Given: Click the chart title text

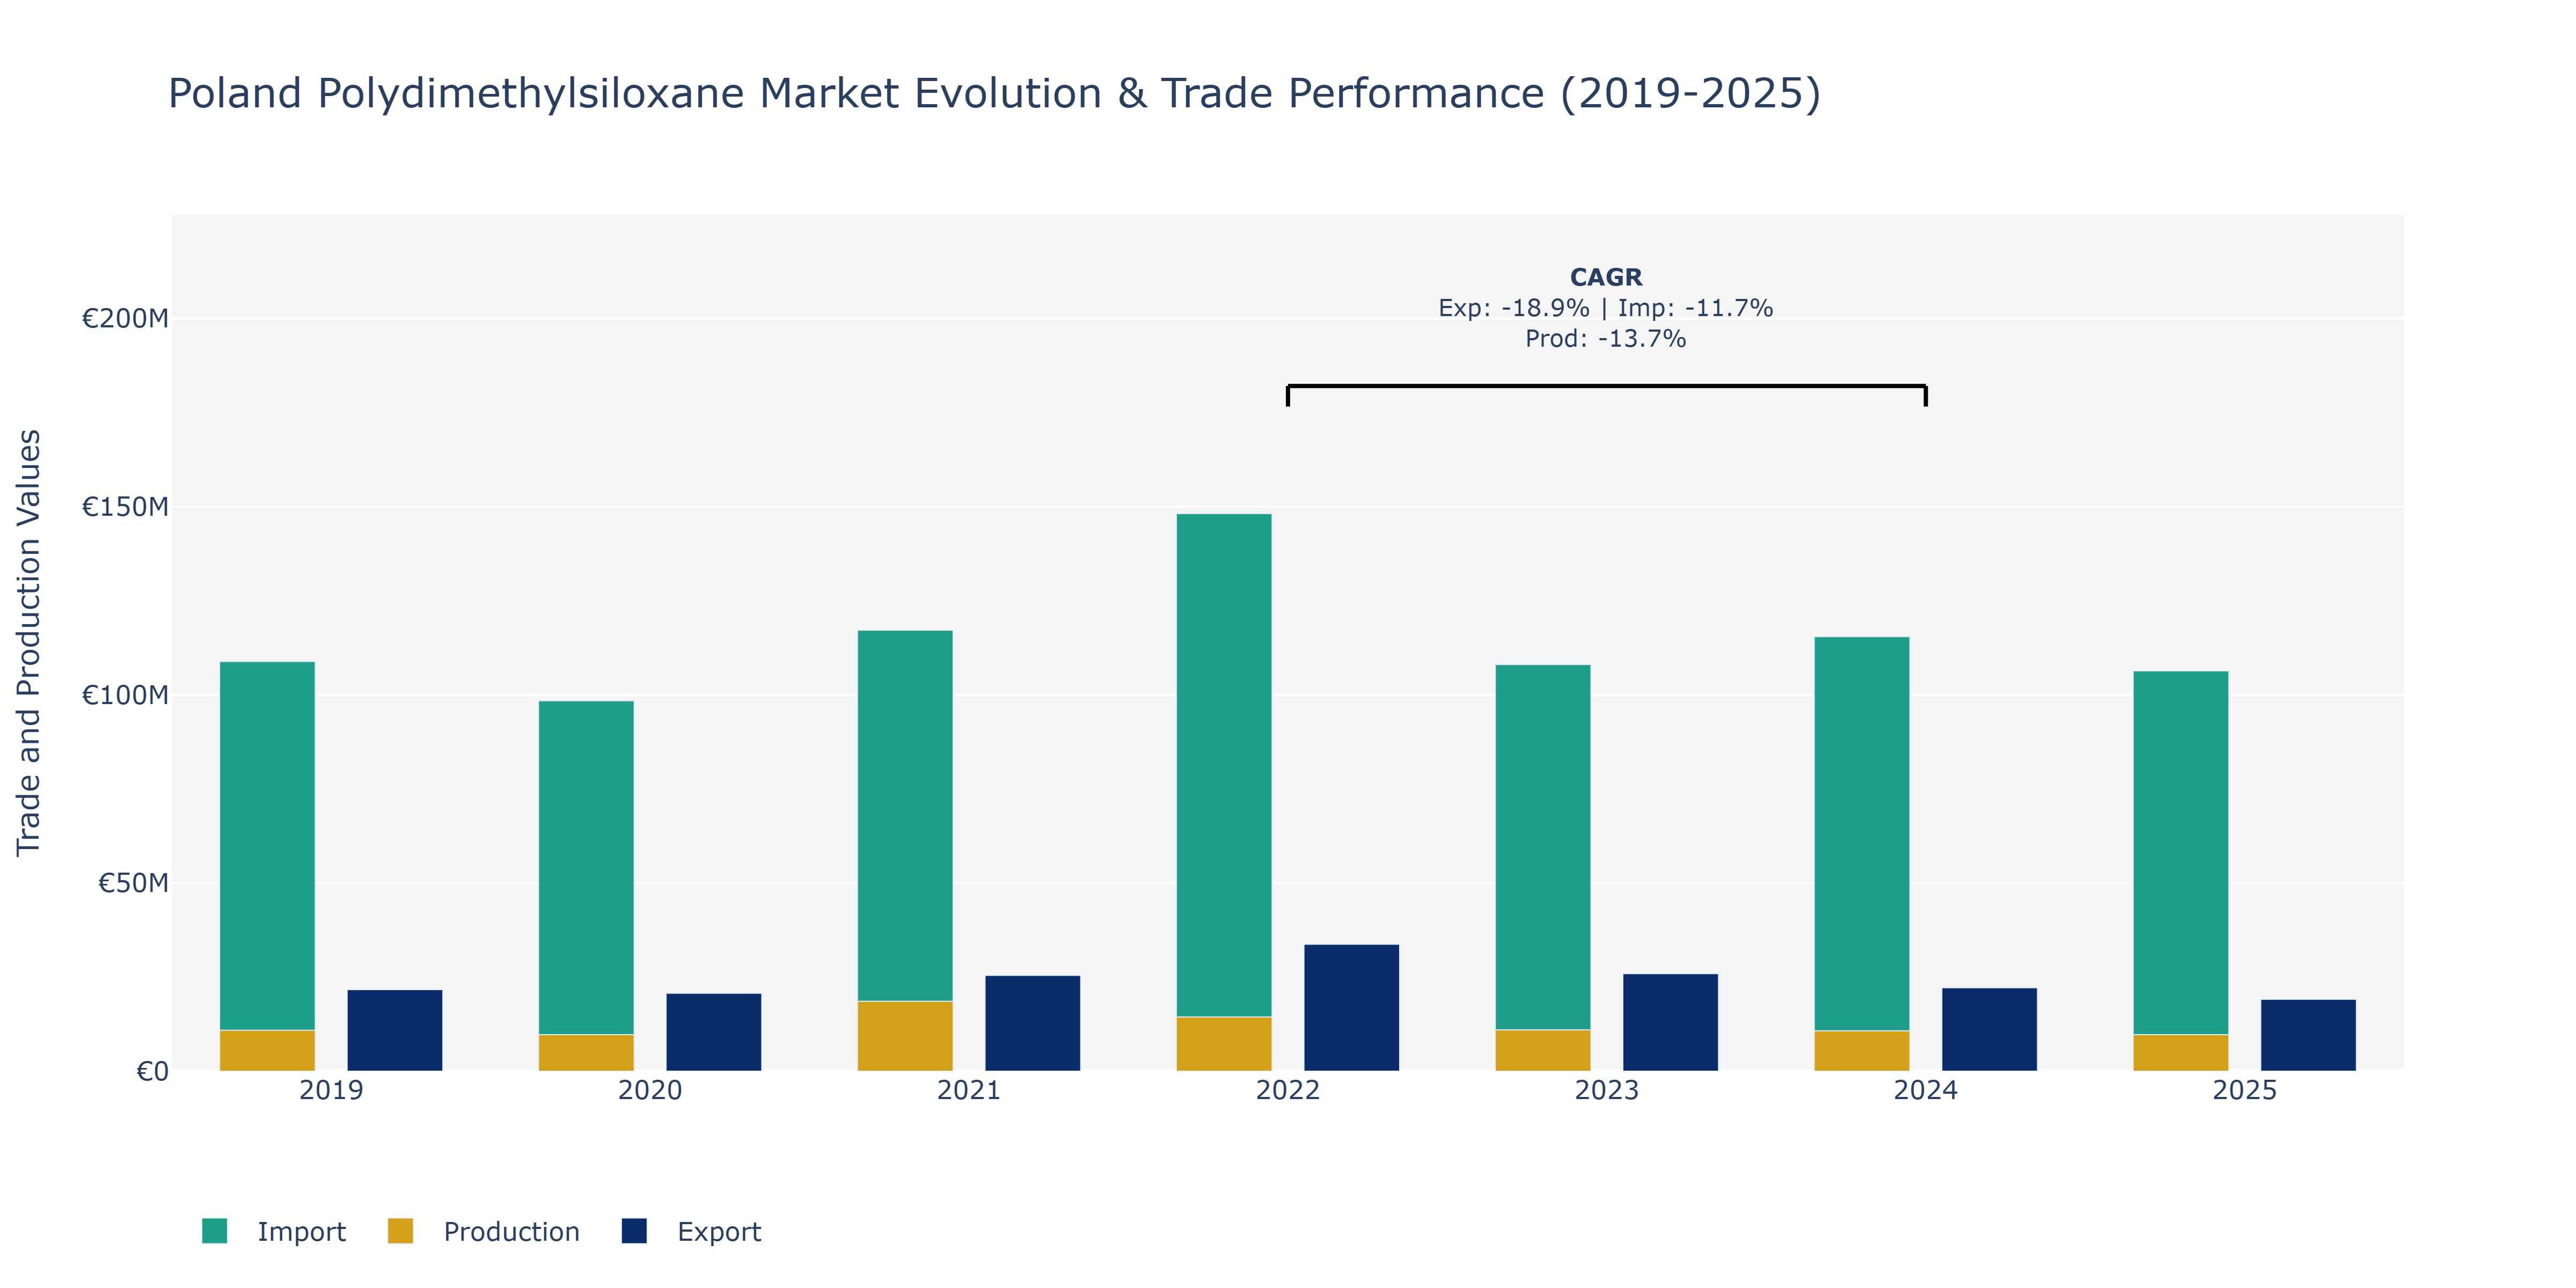Looking at the screenshot, I should point(994,94).
